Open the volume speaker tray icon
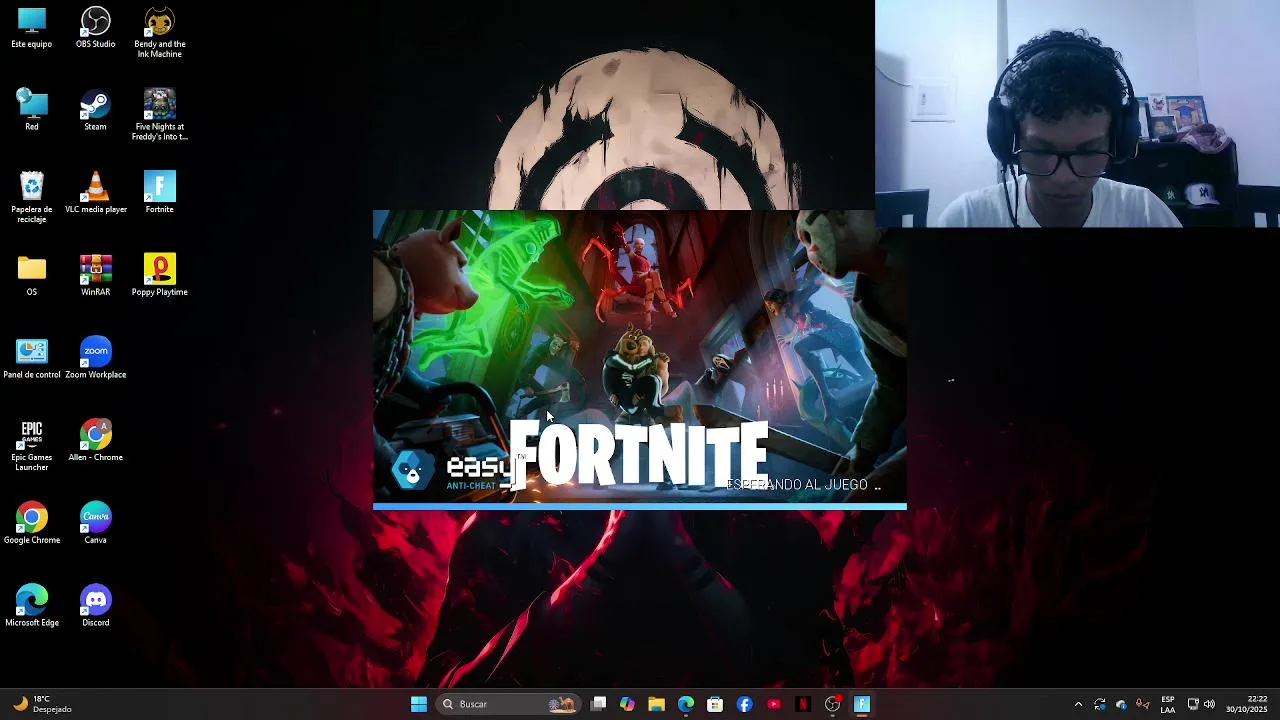The image size is (1280, 720). coord(1209,704)
